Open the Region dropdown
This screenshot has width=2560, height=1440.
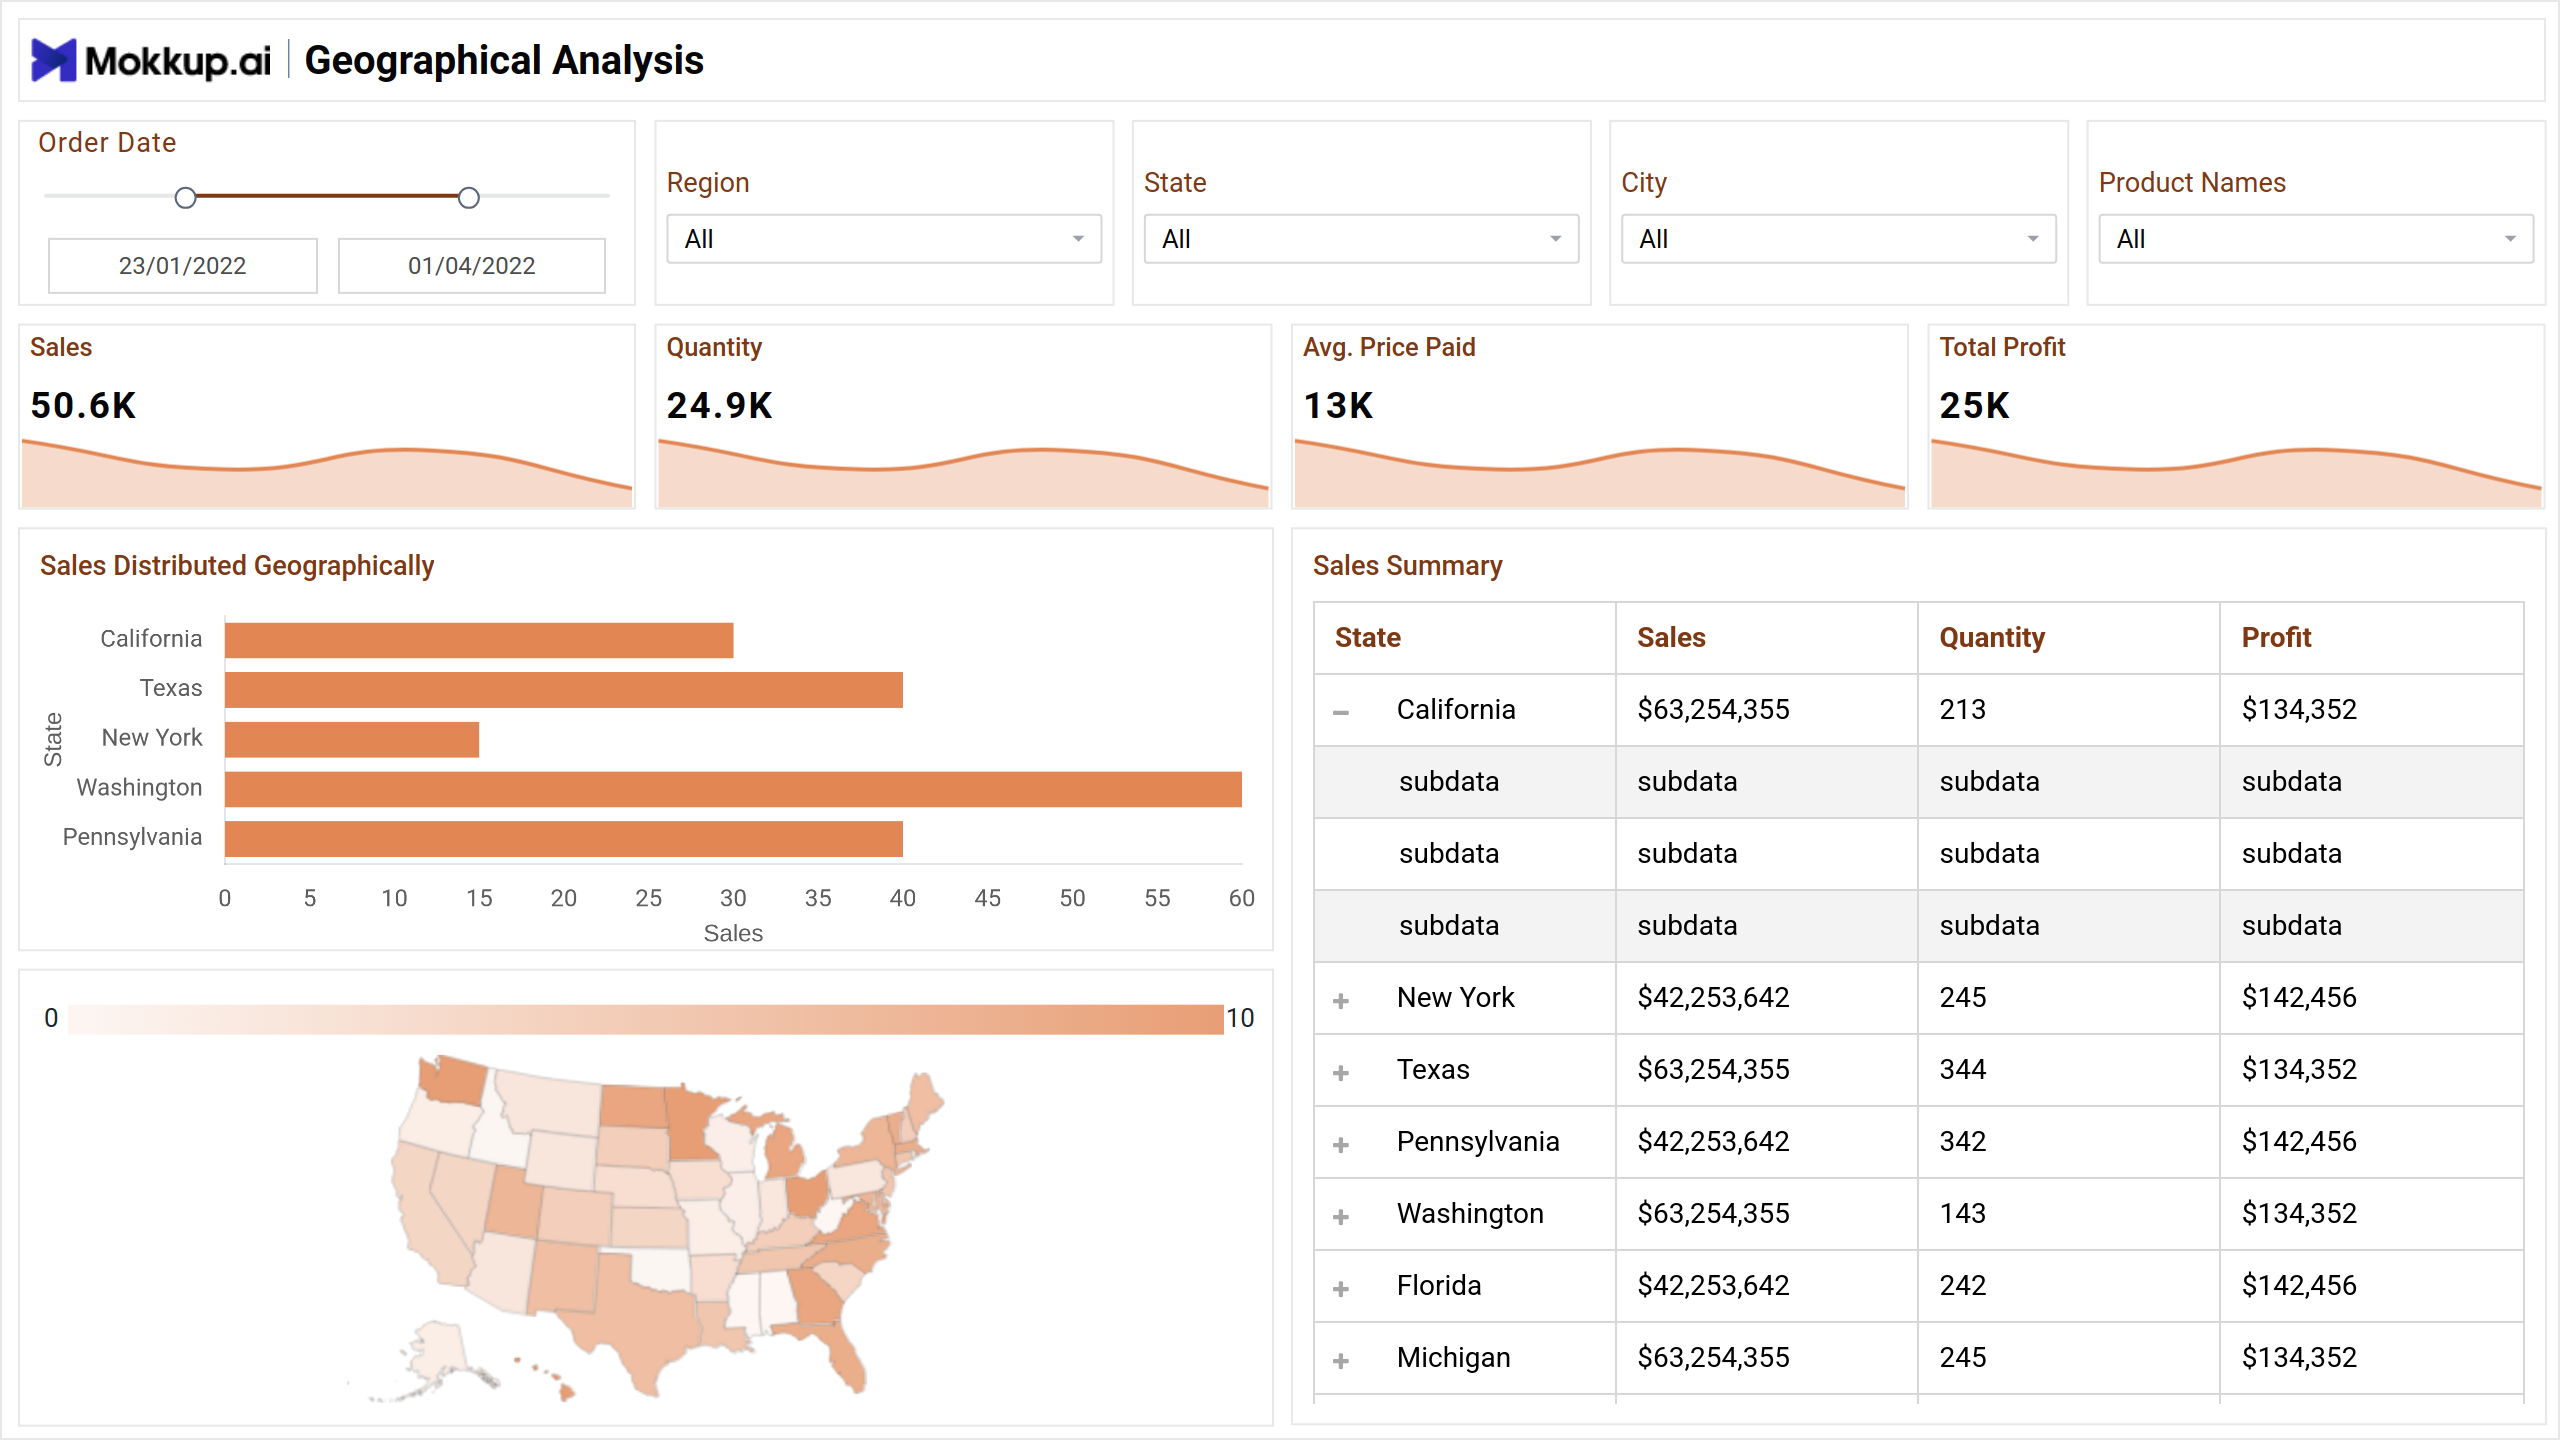[884, 239]
